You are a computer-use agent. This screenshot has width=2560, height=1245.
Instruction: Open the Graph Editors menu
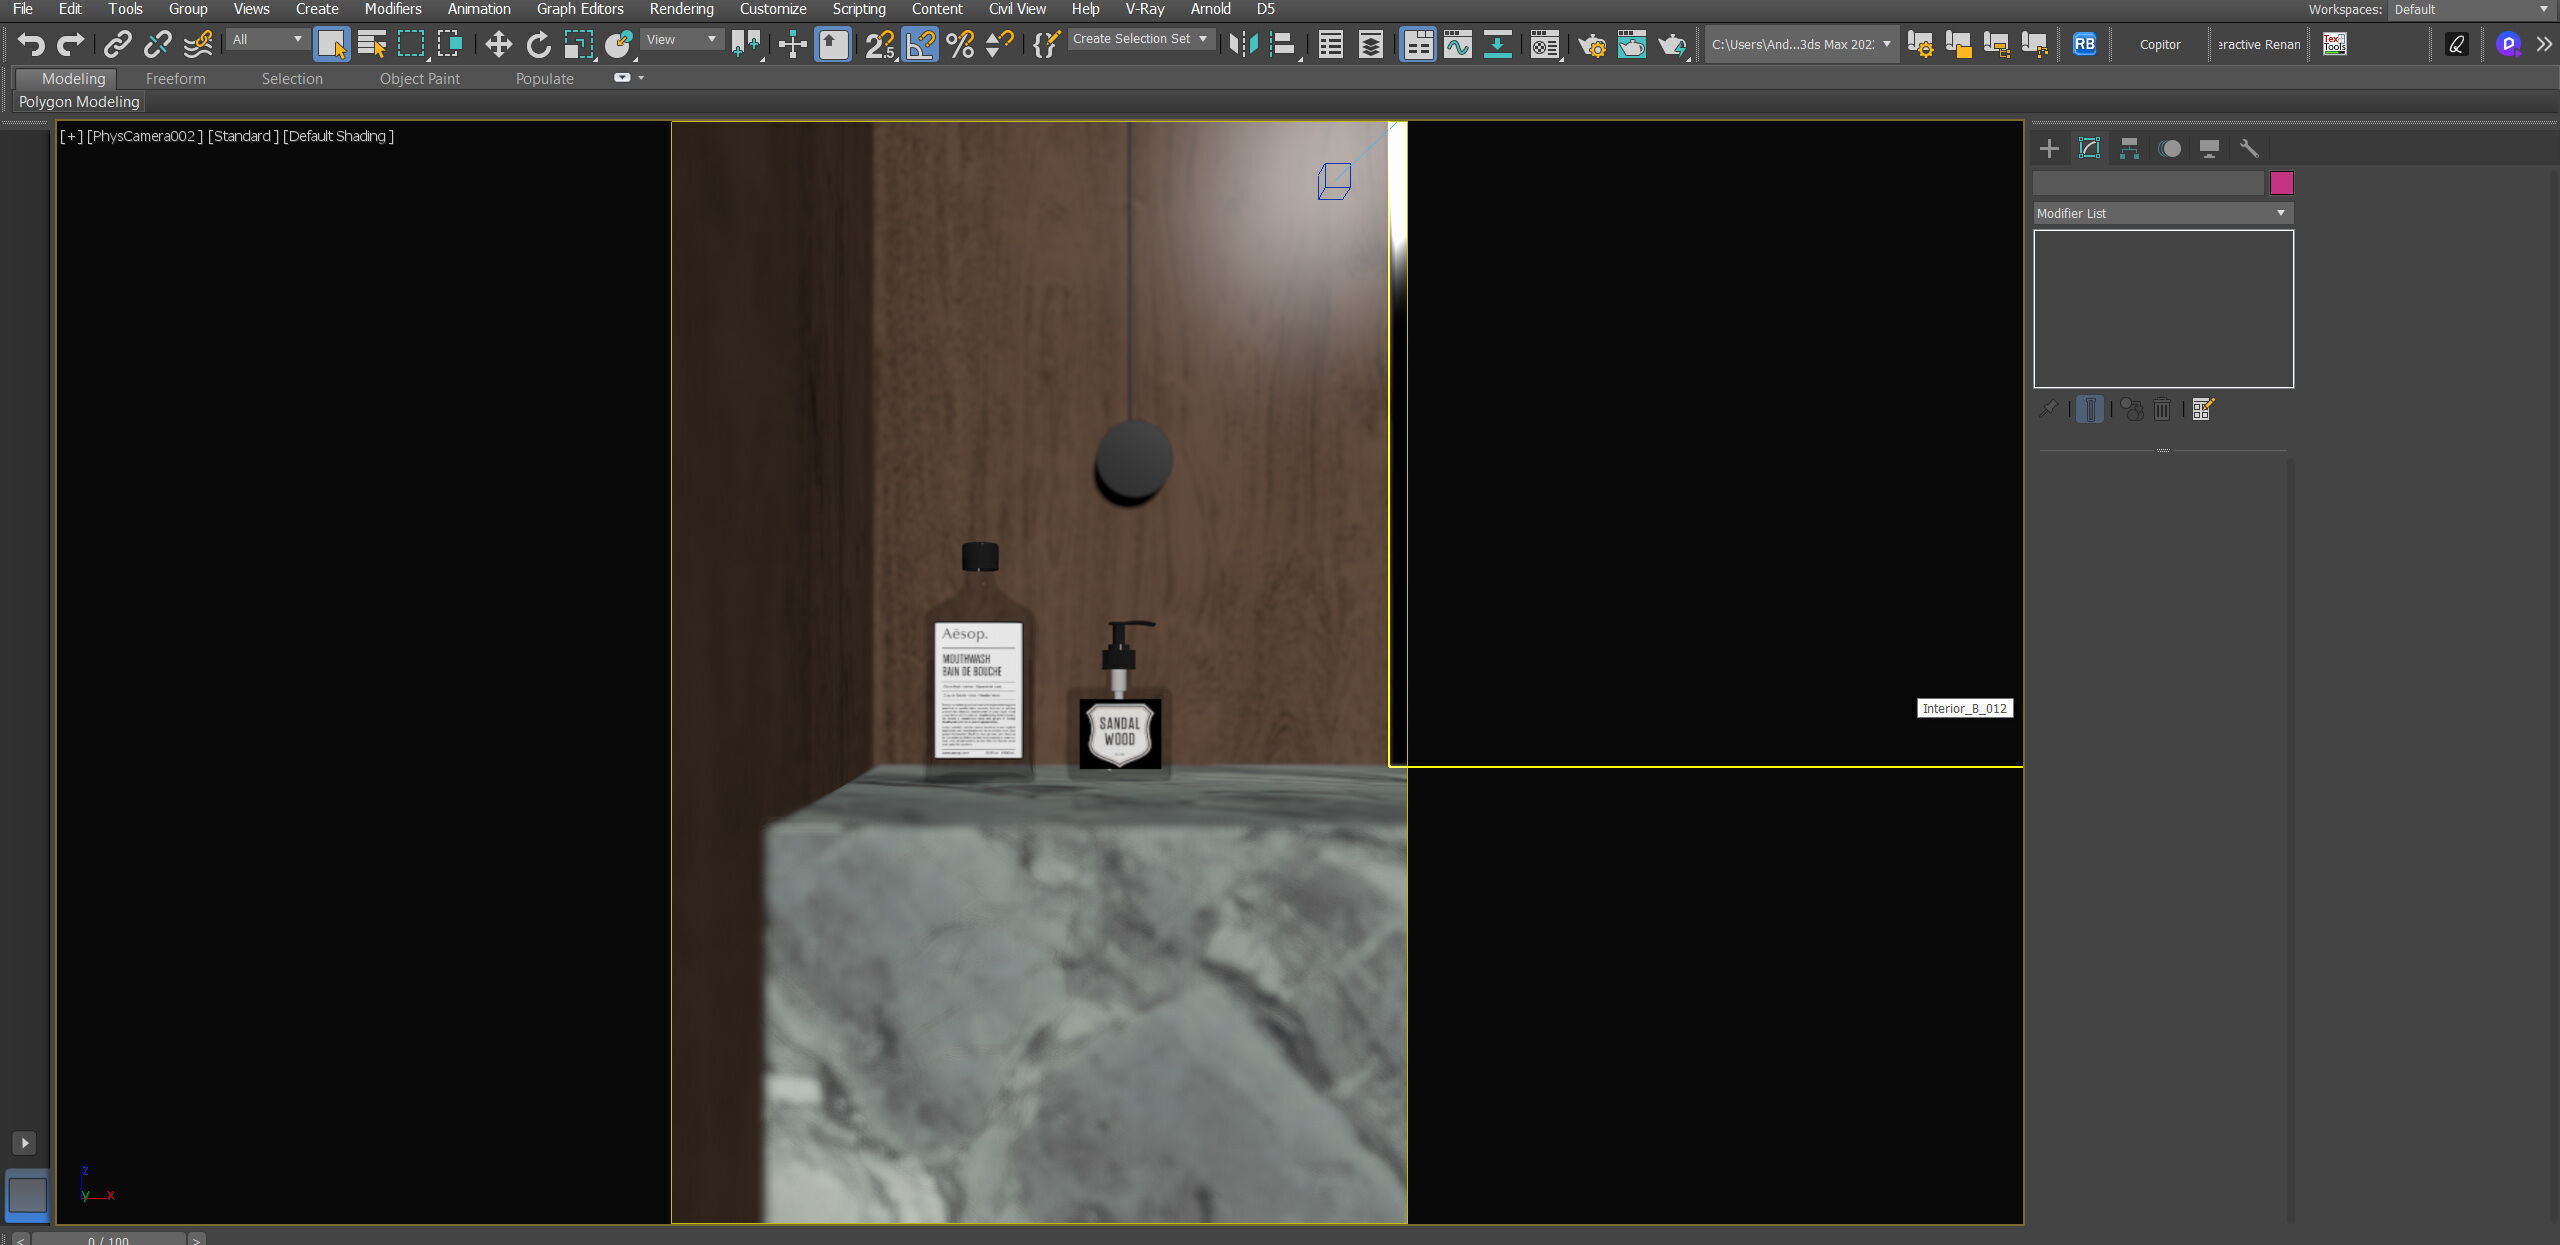(580, 9)
